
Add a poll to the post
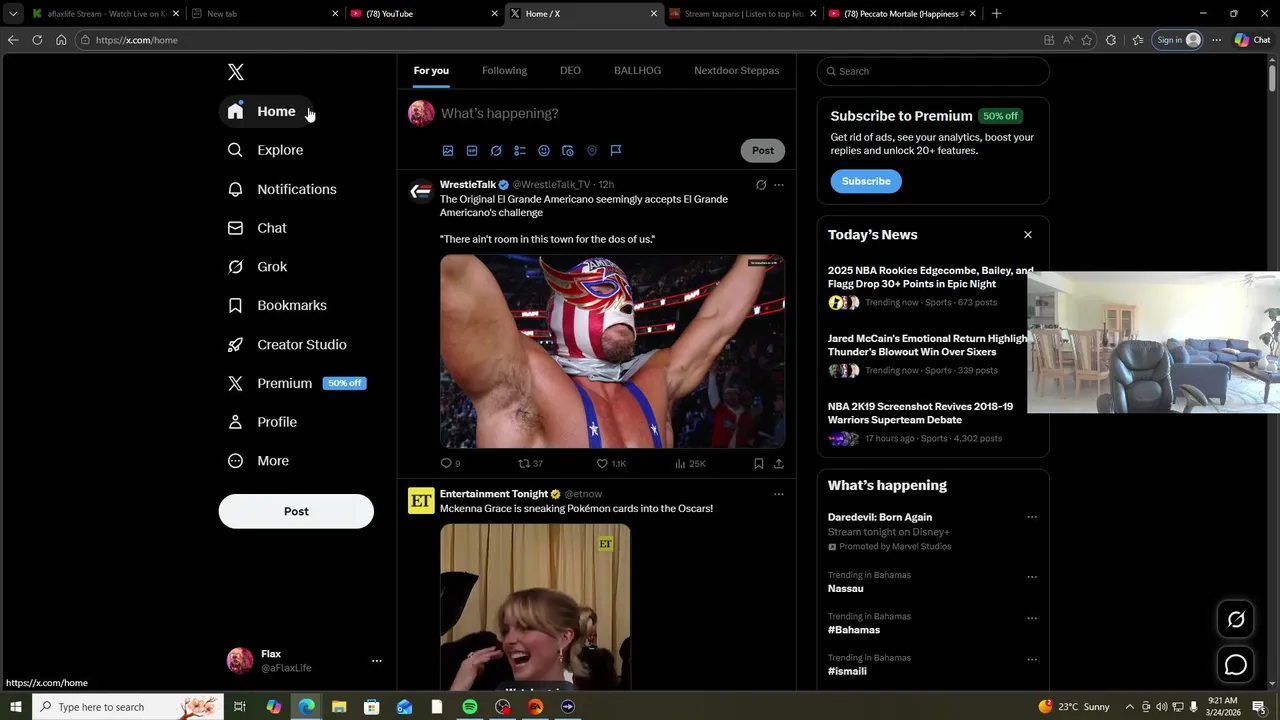[x=520, y=151]
